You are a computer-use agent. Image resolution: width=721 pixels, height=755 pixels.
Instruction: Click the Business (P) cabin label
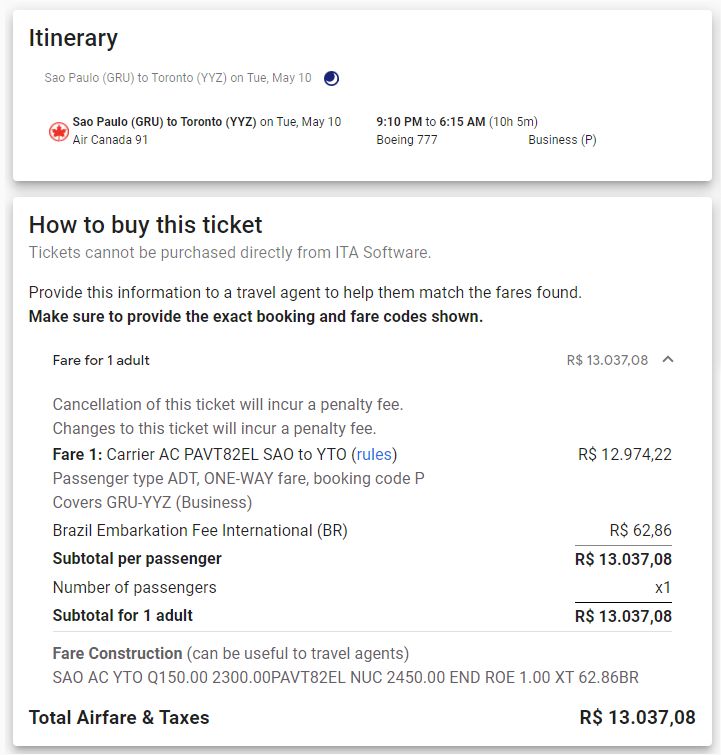(562, 140)
